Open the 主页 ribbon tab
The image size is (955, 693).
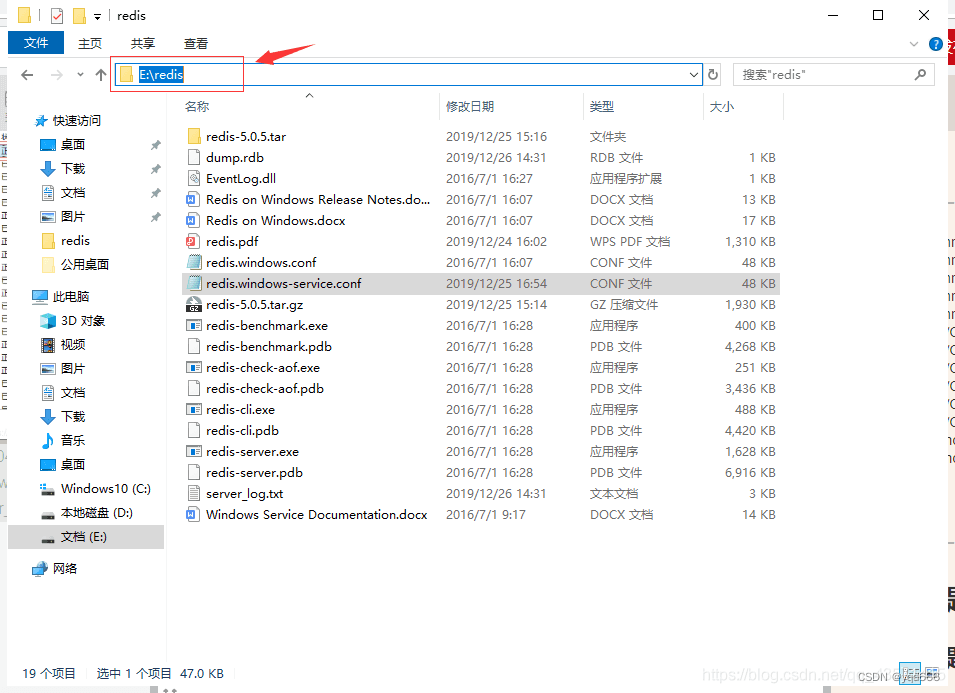[90, 43]
